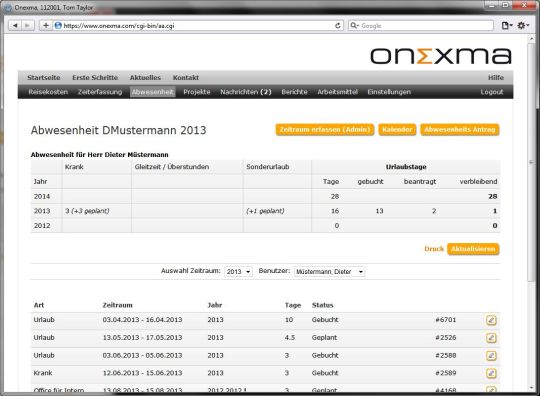Switch to Projekte tab
This screenshot has height=396, width=540.
(x=197, y=92)
